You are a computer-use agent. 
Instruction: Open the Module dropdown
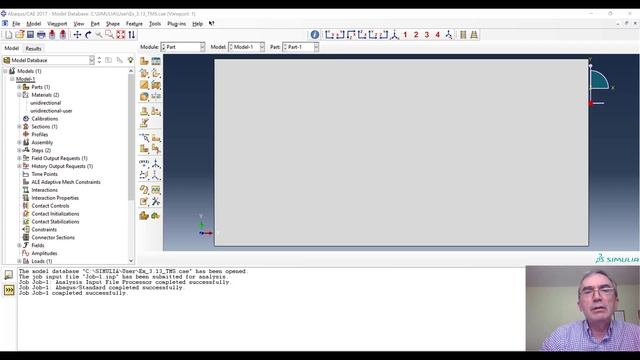(x=183, y=47)
